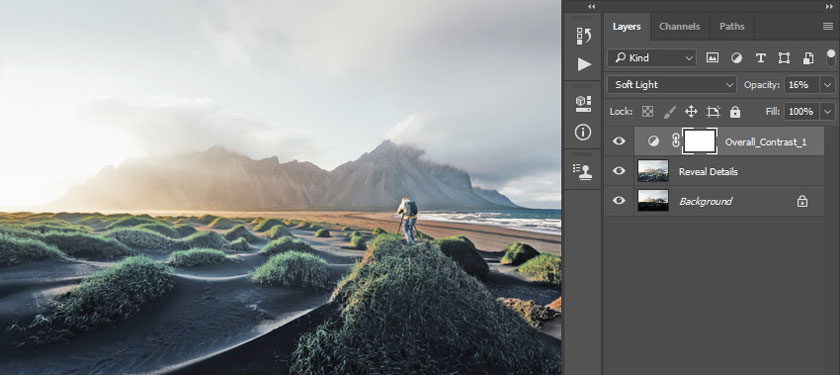The image size is (840, 375).
Task: Lock transparent pixels checkerboard icon
Action: click(x=648, y=111)
